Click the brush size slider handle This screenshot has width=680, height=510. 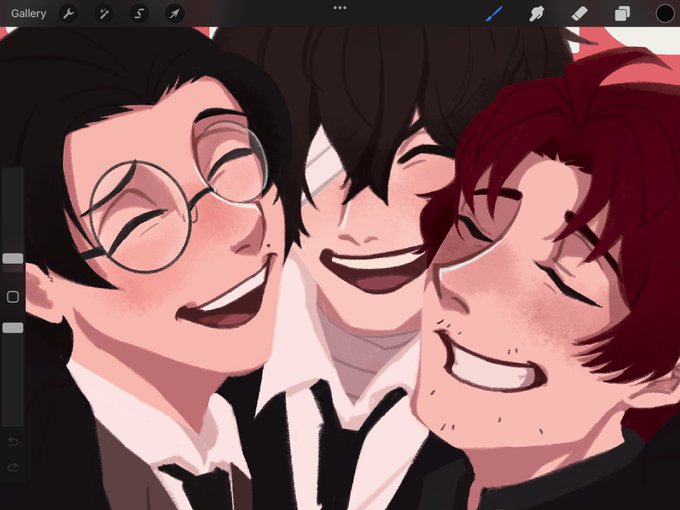(x=13, y=258)
